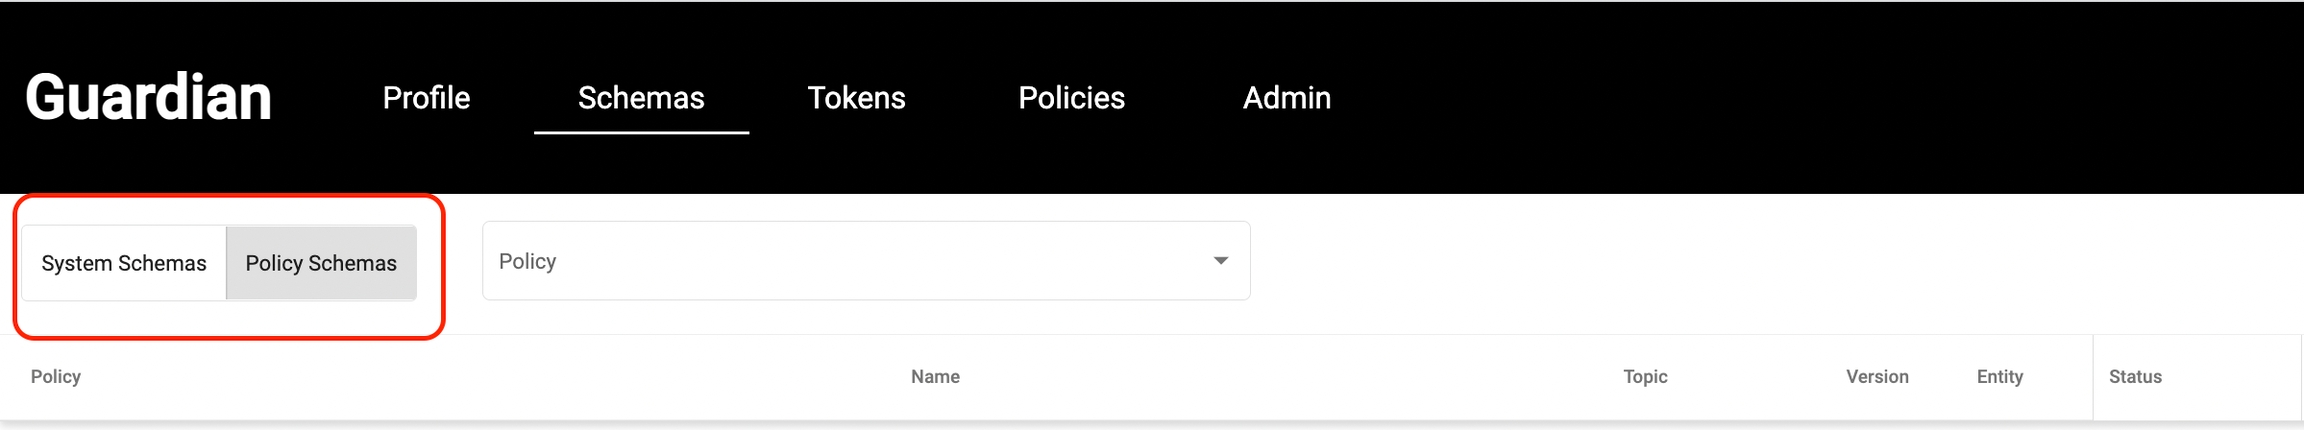The width and height of the screenshot is (2304, 430).
Task: Click the Policy placeholder text in filter
Action: pos(528,261)
